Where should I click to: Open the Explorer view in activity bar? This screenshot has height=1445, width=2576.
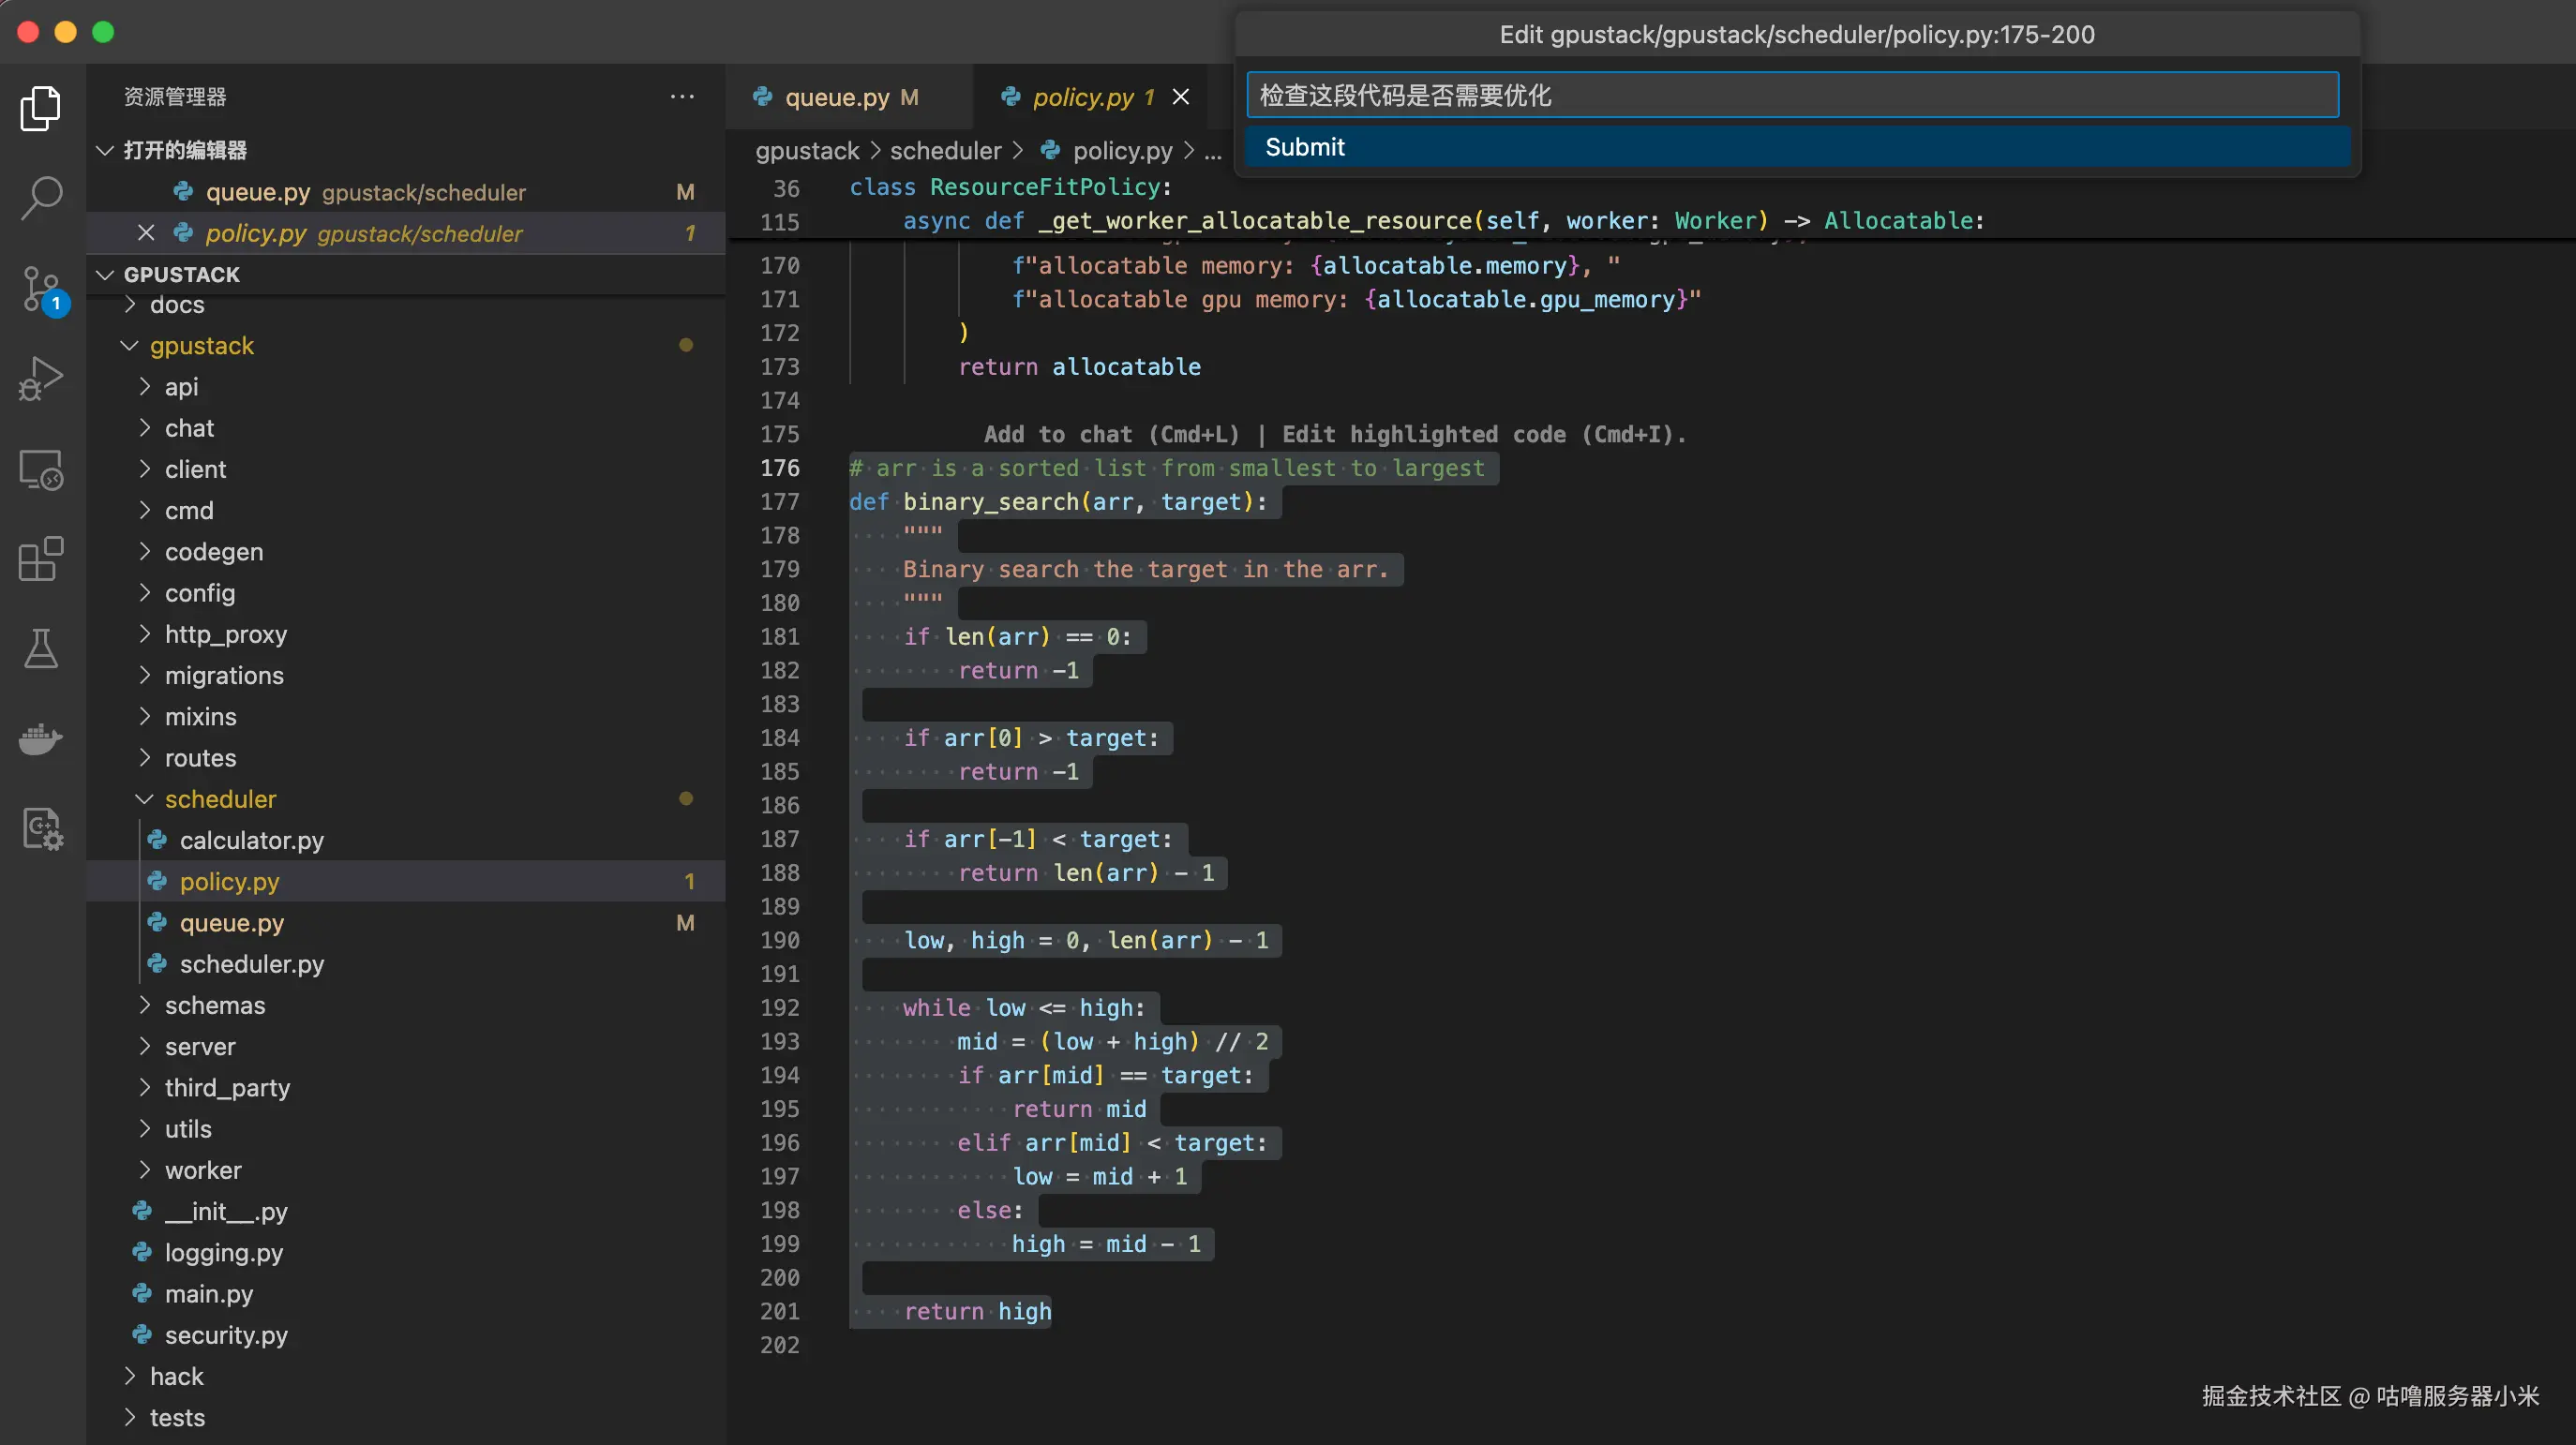point(41,108)
